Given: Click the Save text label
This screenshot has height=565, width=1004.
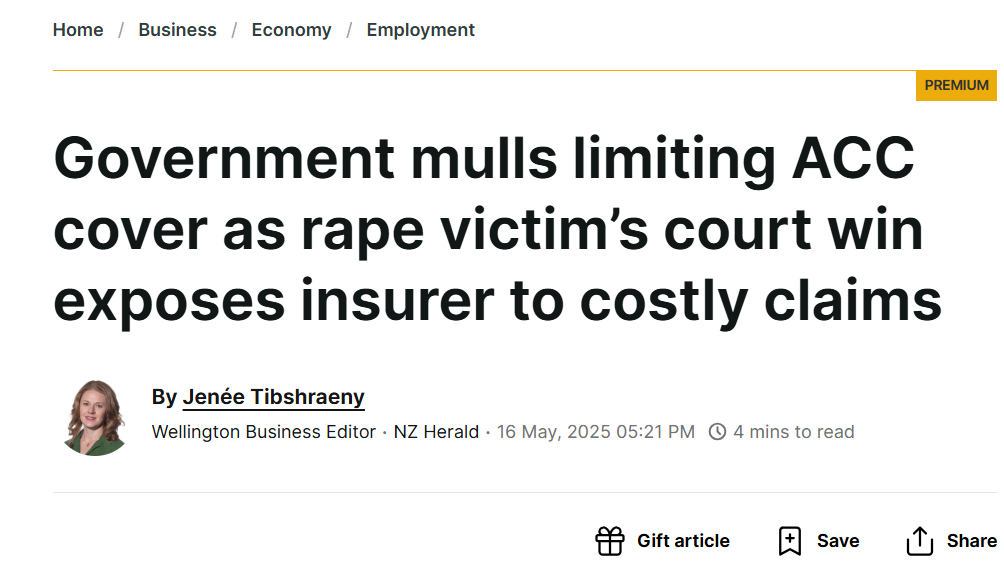Looking at the screenshot, I should coord(838,541).
